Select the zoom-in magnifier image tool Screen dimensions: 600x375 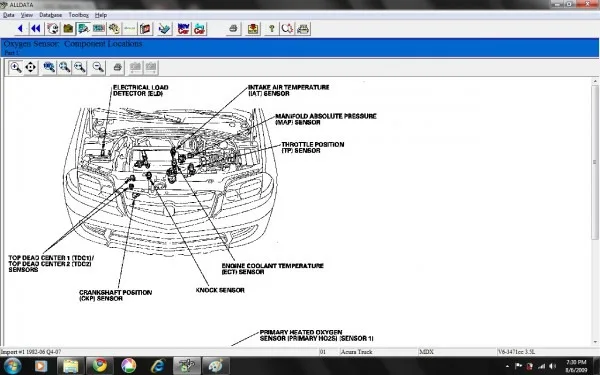click(16, 67)
